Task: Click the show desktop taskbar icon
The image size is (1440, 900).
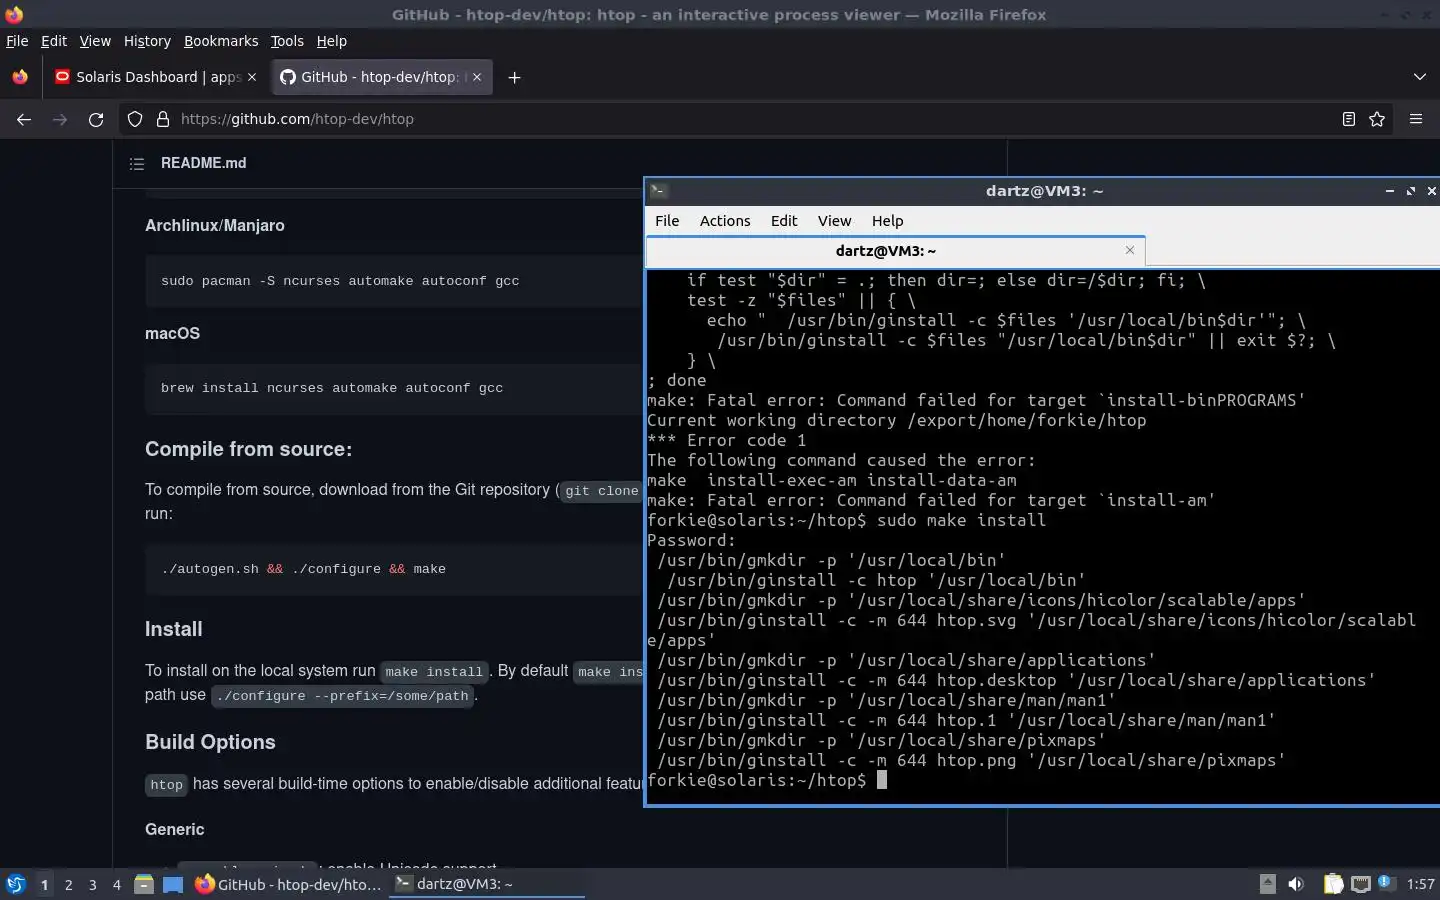Action: coord(173,884)
